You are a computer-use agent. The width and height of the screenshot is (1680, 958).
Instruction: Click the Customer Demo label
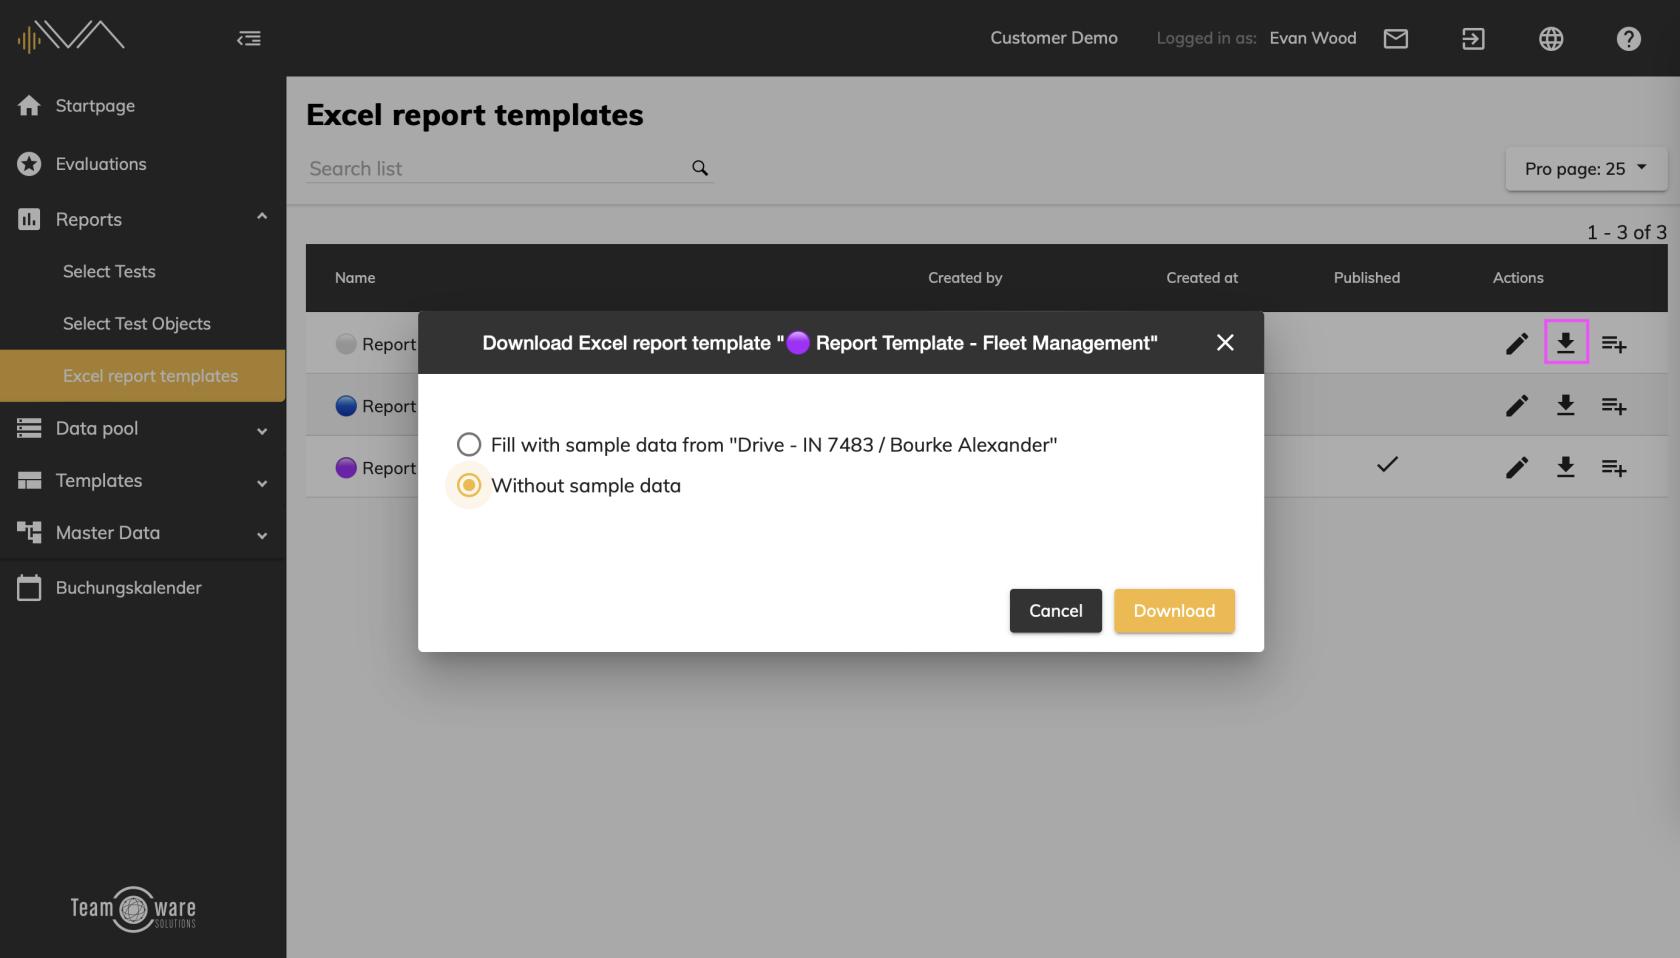pyautogui.click(x=1054, y=38)
